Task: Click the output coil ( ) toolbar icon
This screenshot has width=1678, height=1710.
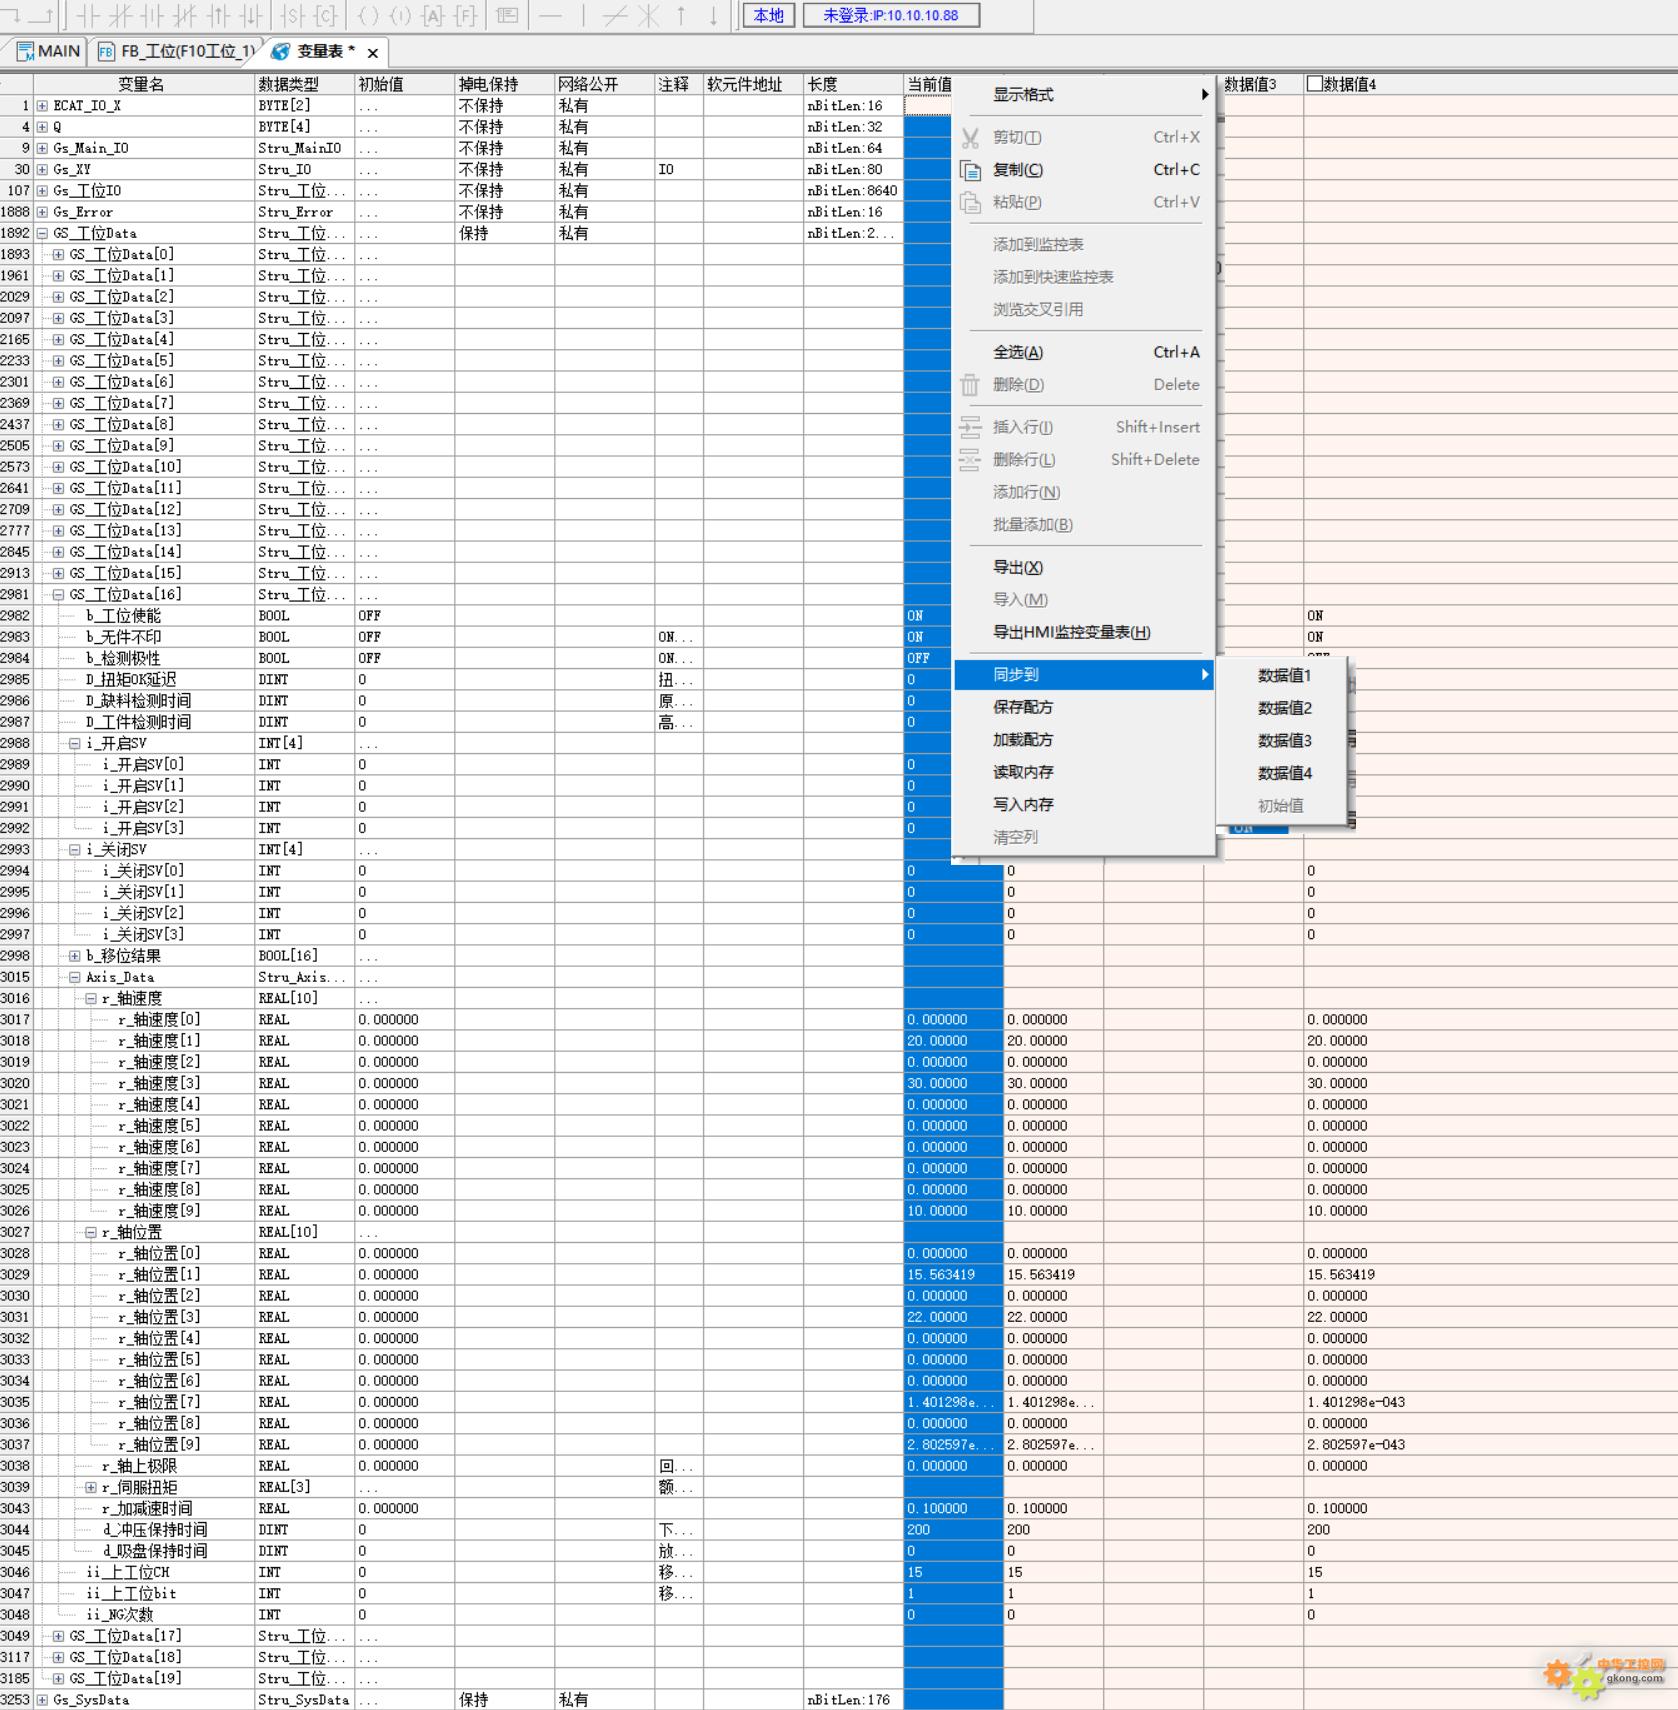Action: coord(368,15)
